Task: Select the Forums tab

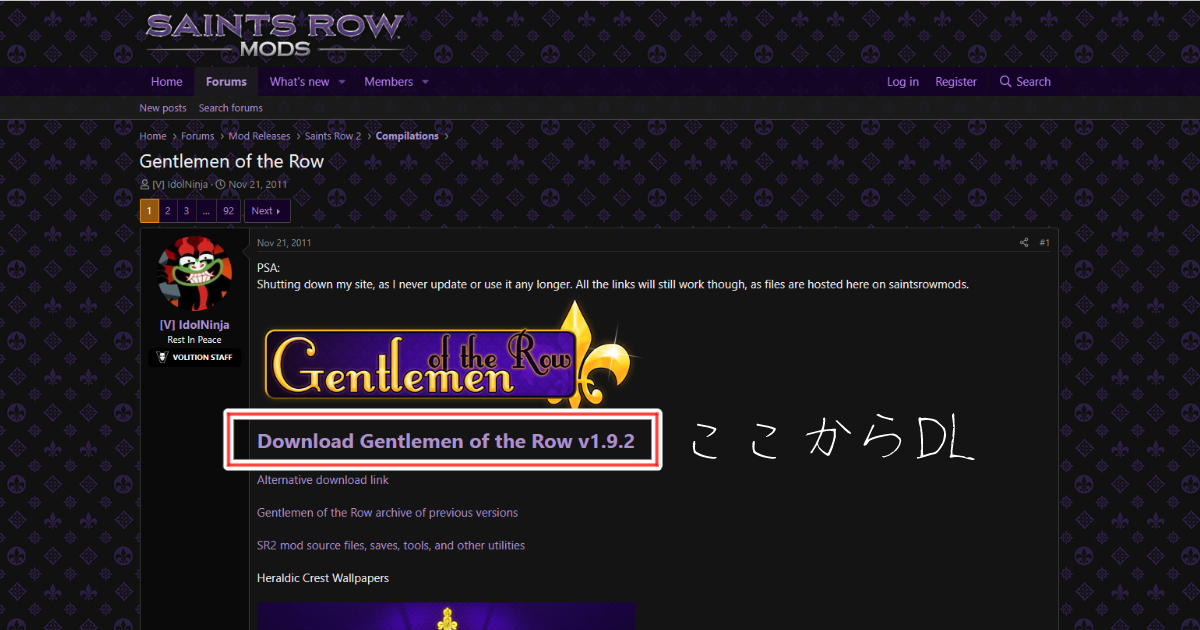Action: [x=226, y=82]
